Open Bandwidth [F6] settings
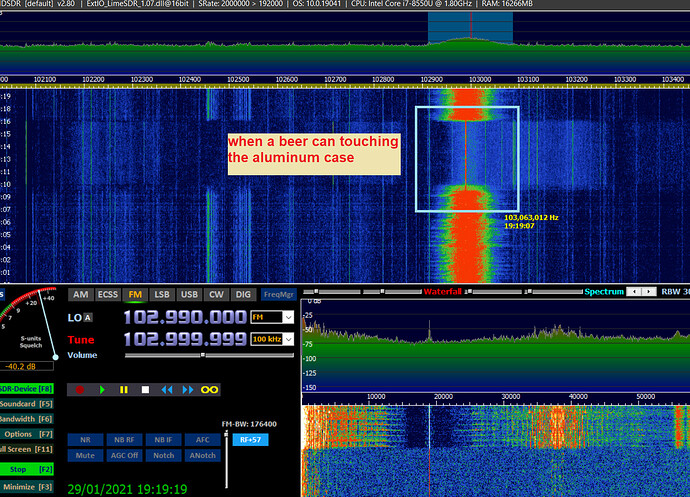Image resolution: width=690 pixels, height=497 pixels. coord(26,419)
